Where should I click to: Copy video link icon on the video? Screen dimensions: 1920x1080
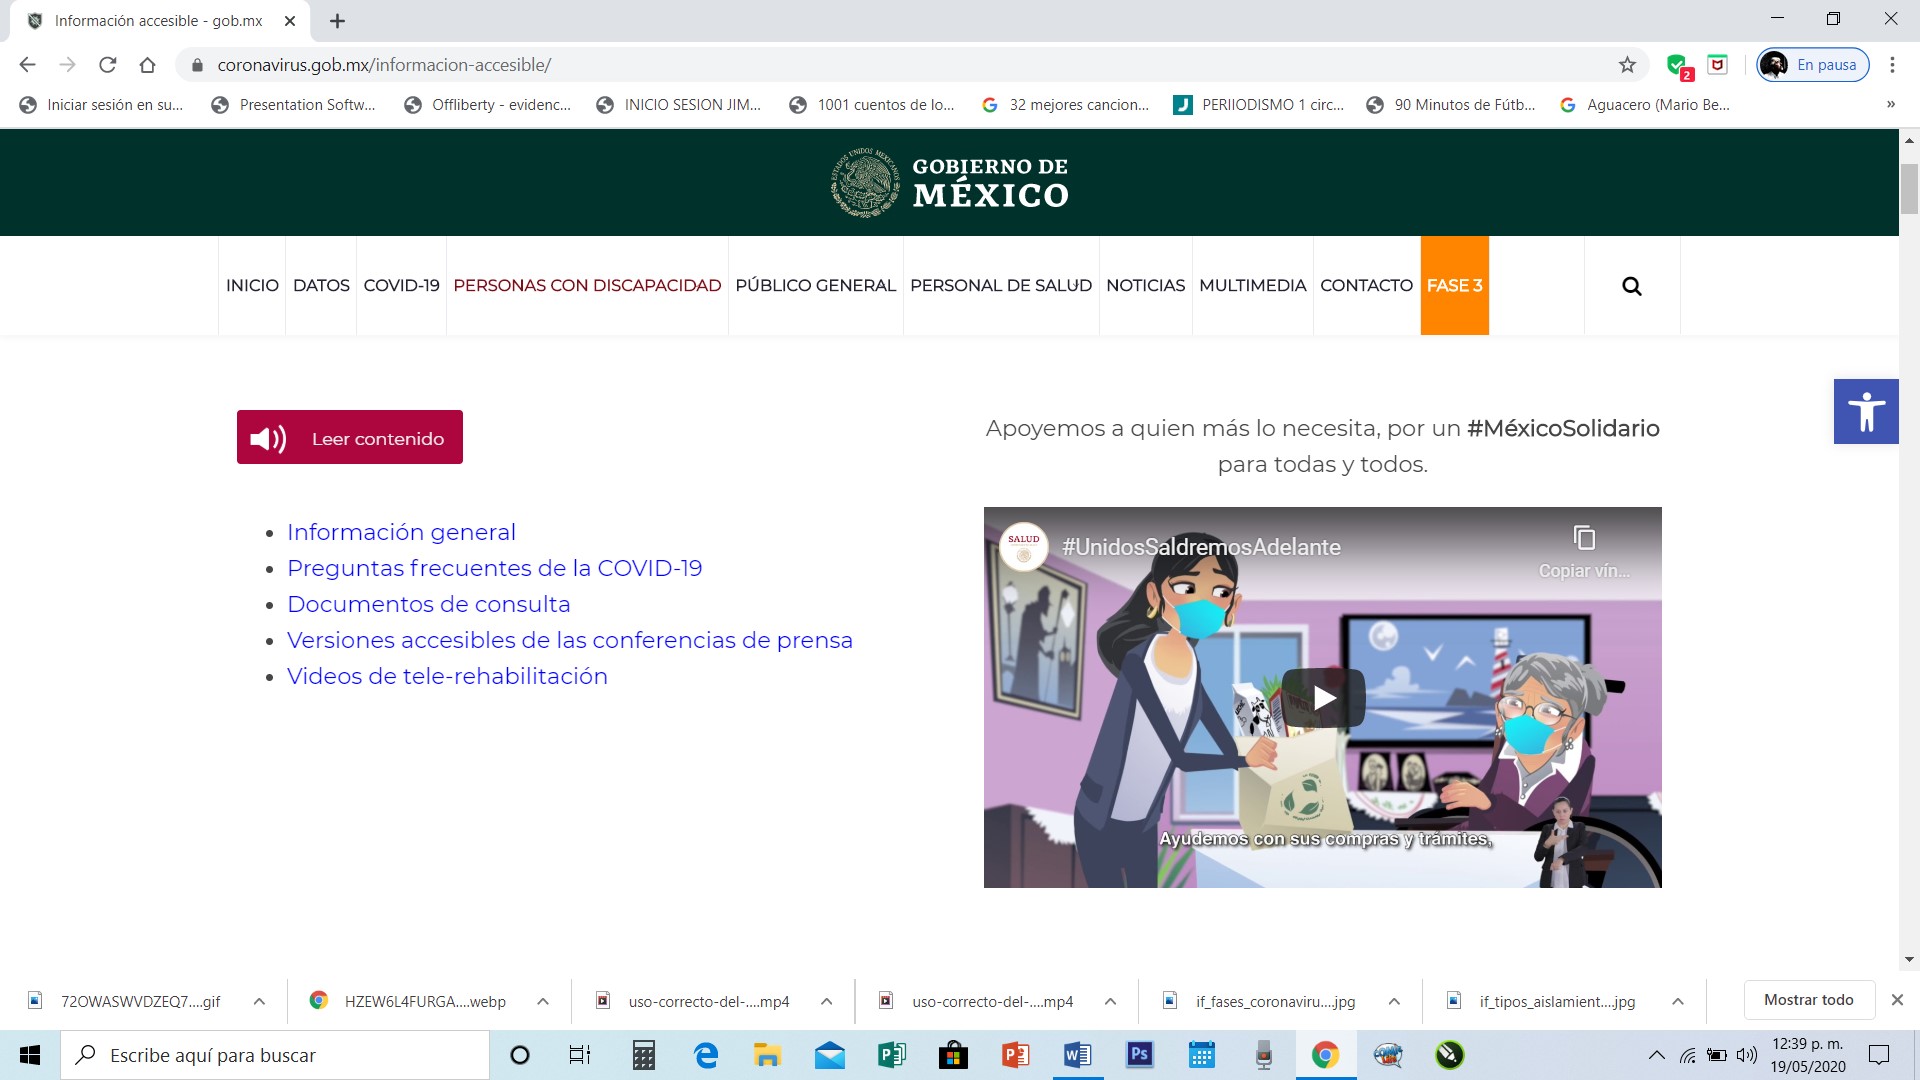point(1584,538)
